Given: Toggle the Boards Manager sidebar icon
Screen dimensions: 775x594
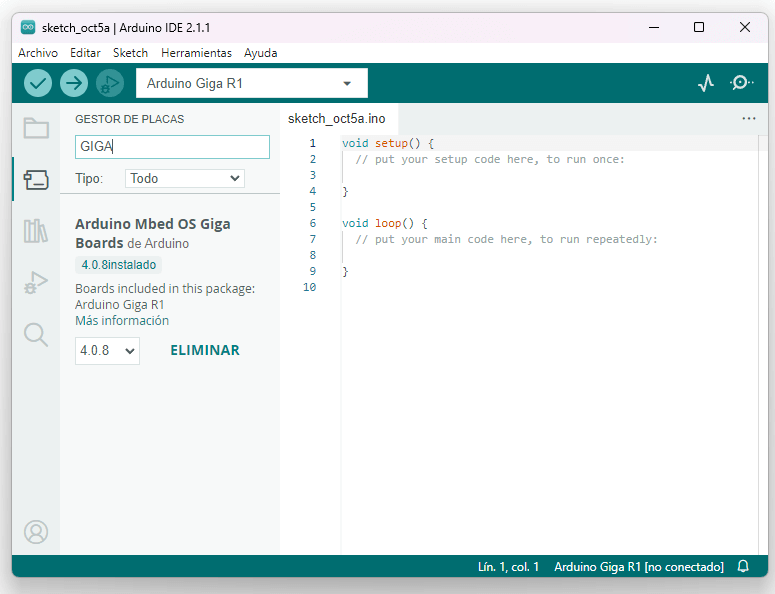Looking at the screenshot, I should pos(36,180).
